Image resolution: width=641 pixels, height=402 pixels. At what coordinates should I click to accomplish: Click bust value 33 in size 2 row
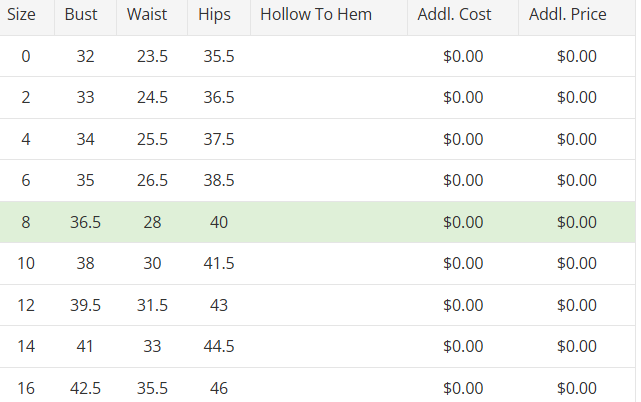pos(85,98)
